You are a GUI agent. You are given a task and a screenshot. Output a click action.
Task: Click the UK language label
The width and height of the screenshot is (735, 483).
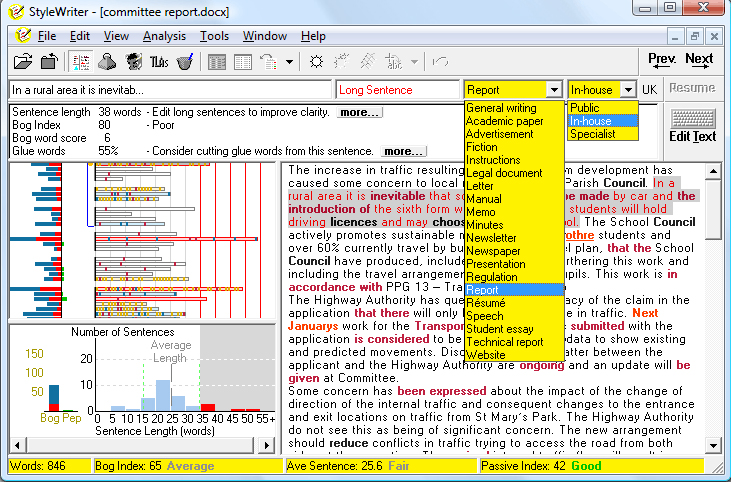[x=650, y=90]
